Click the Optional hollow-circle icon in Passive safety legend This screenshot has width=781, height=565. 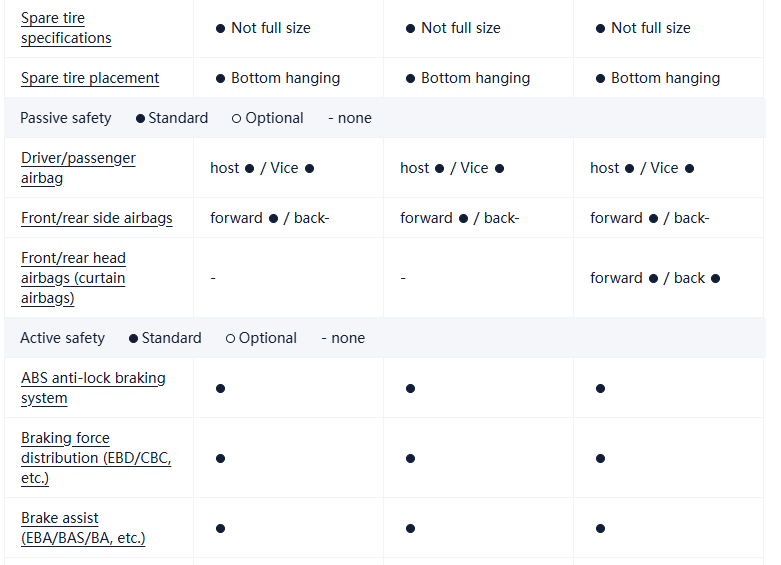tap(236, 118)
